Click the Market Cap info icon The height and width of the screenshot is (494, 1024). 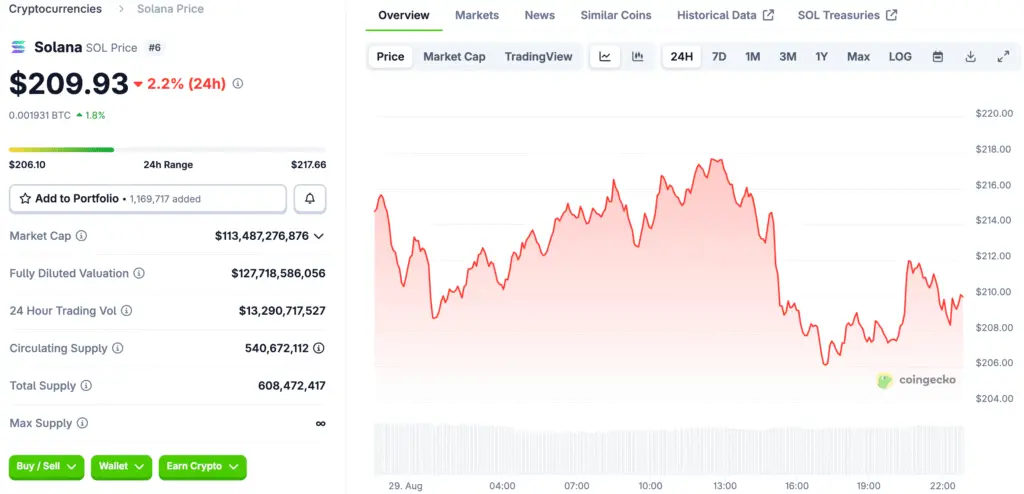tap(81, 236)
